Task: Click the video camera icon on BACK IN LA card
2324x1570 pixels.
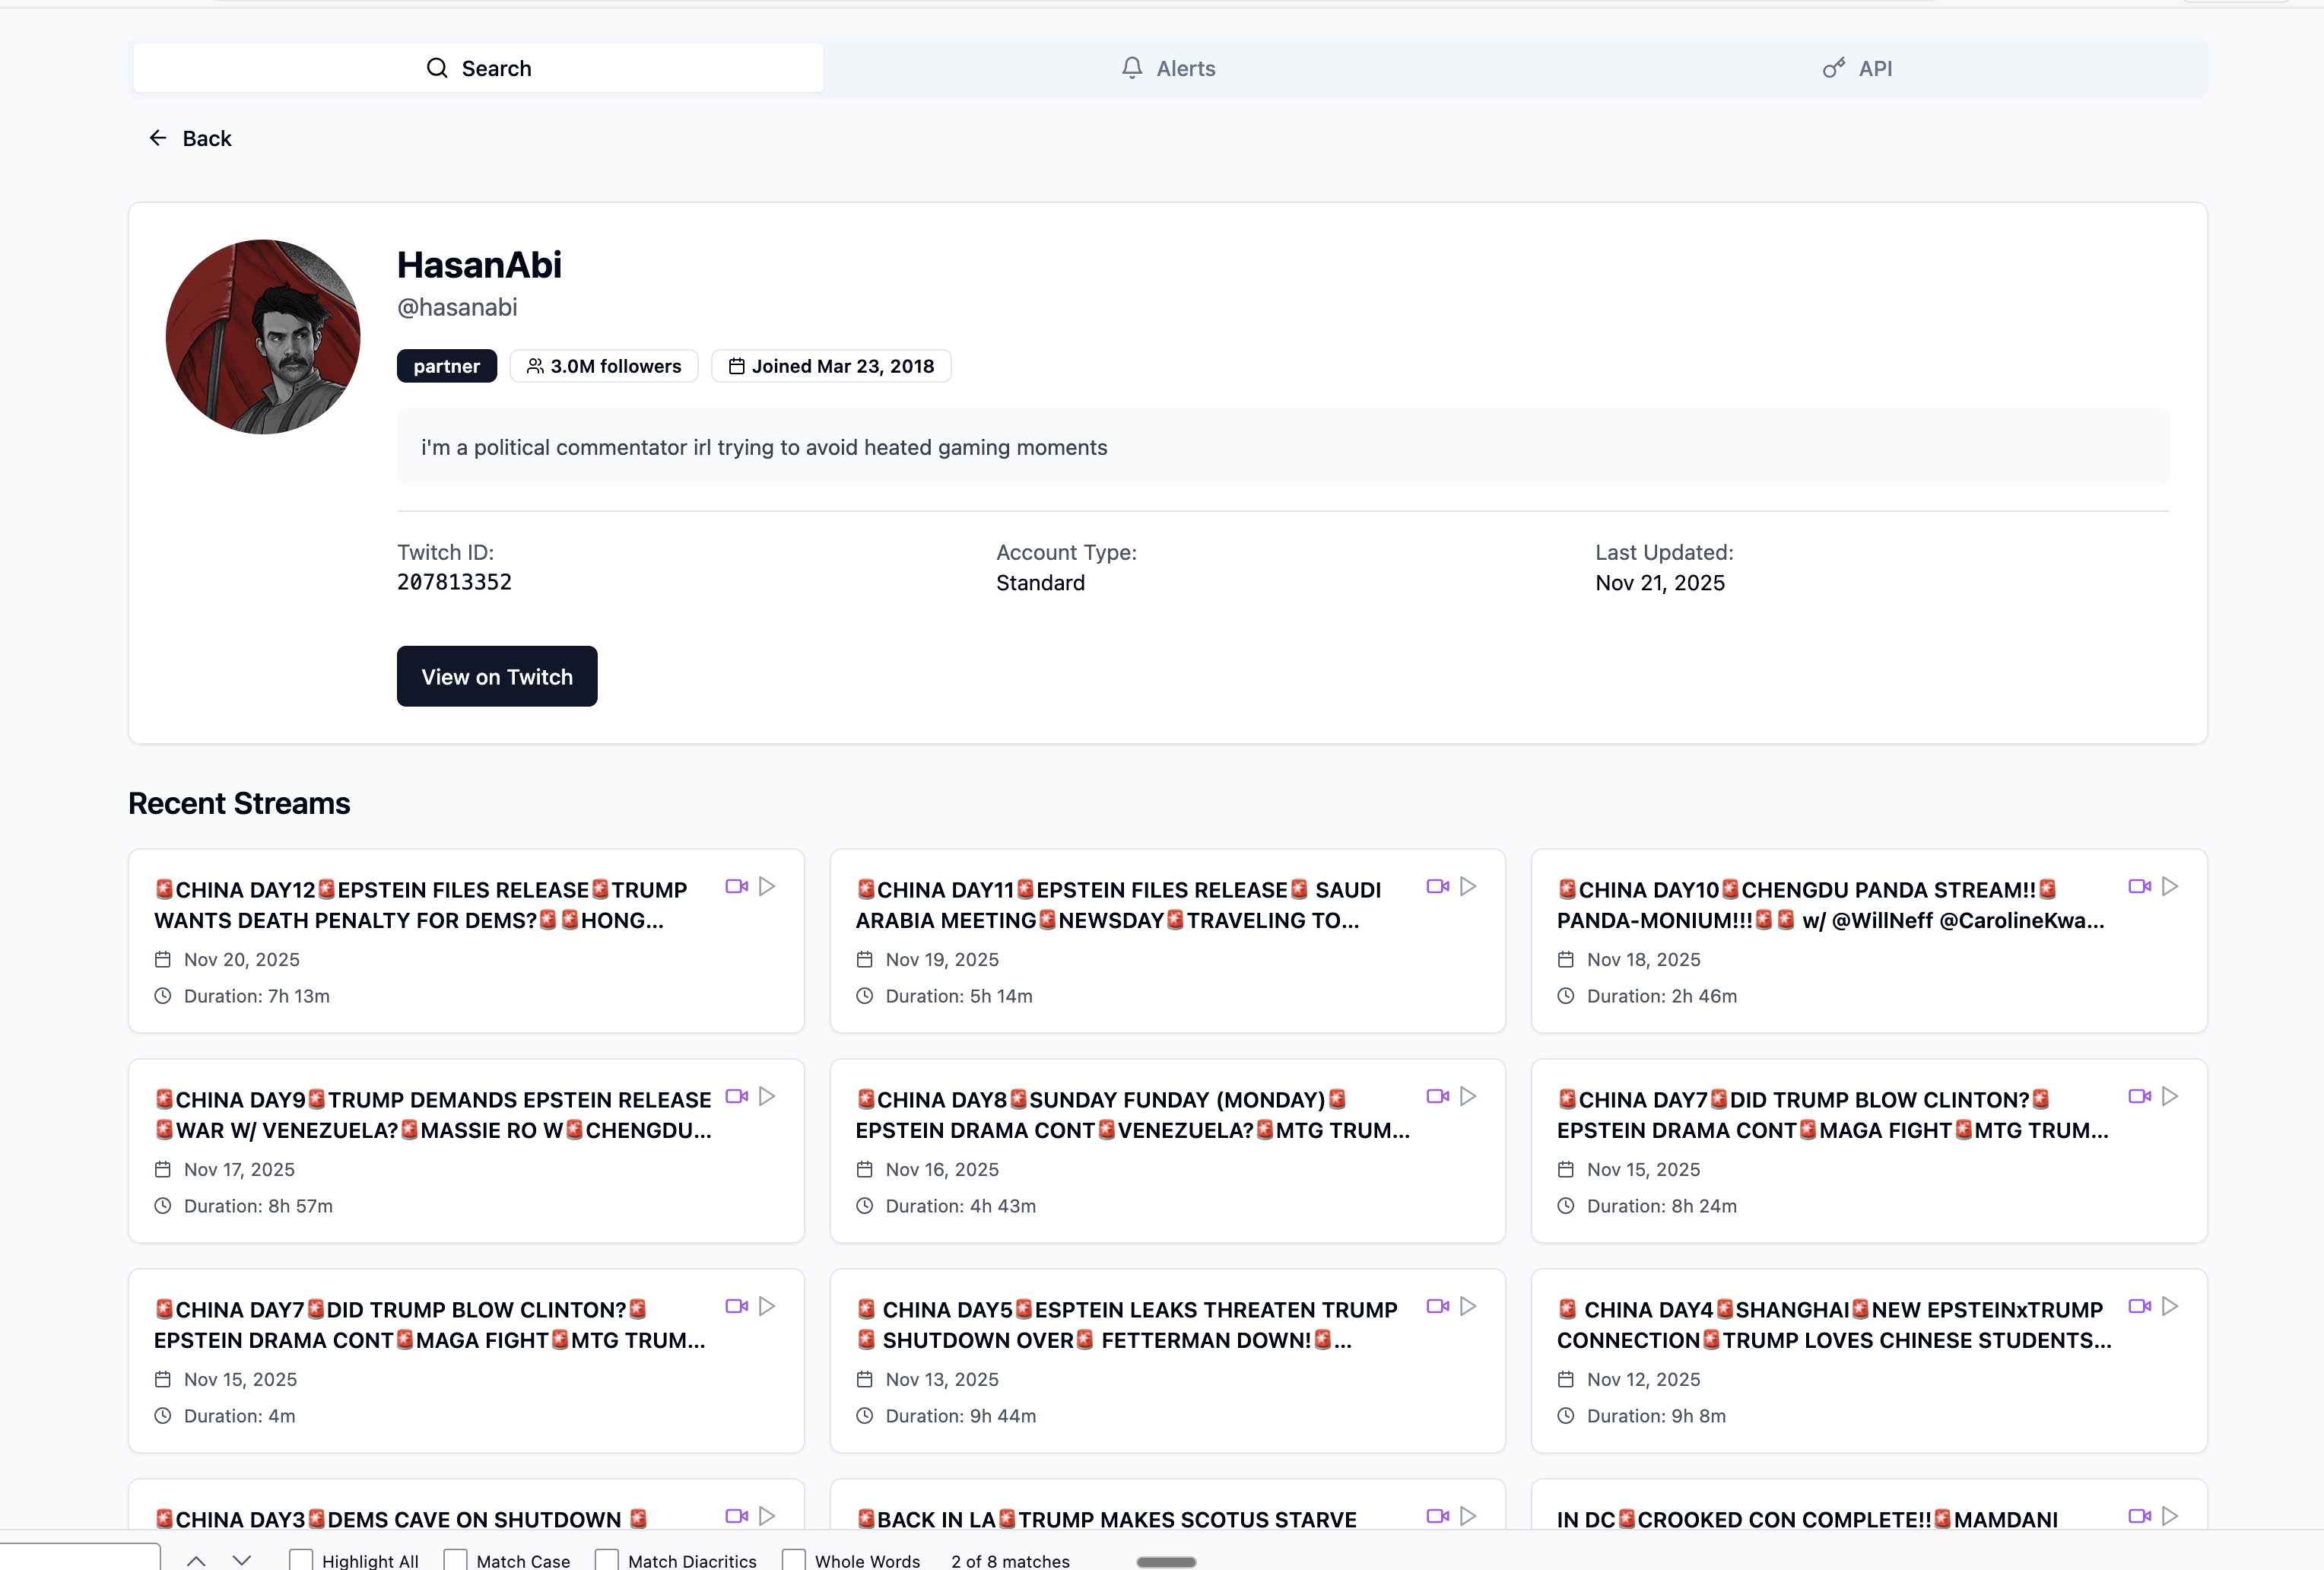Action: [x=1438, y=1516]
